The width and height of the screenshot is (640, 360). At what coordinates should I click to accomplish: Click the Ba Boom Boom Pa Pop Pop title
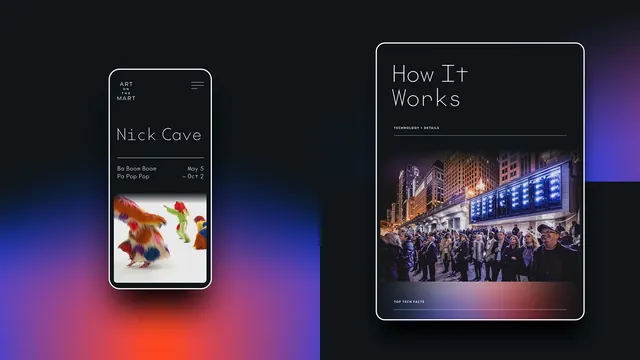coord(136,172)
